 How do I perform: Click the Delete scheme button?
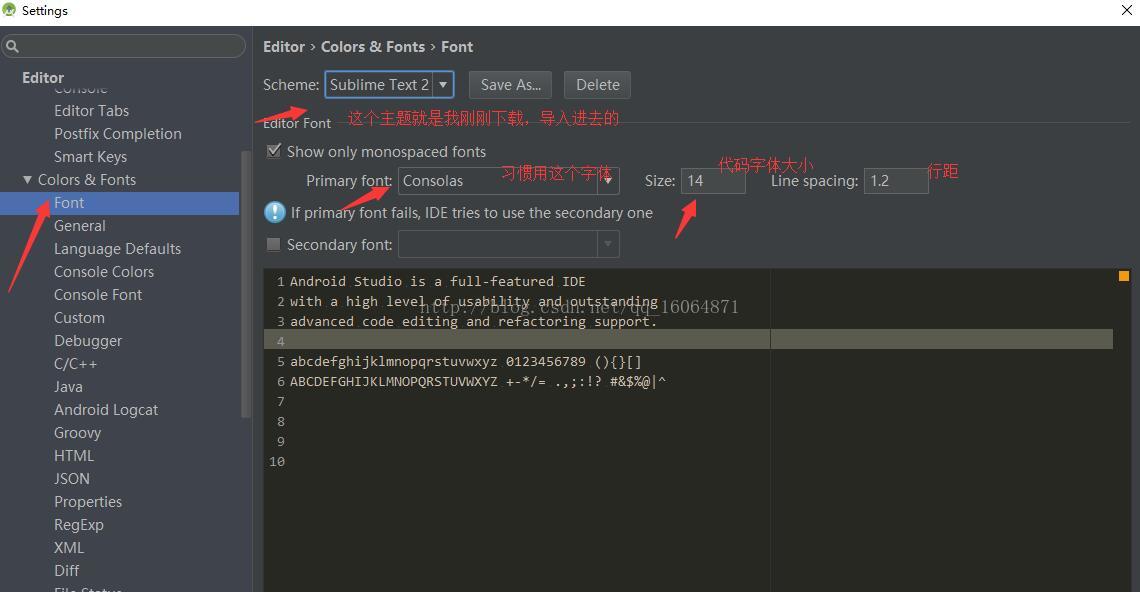(598, 85)
